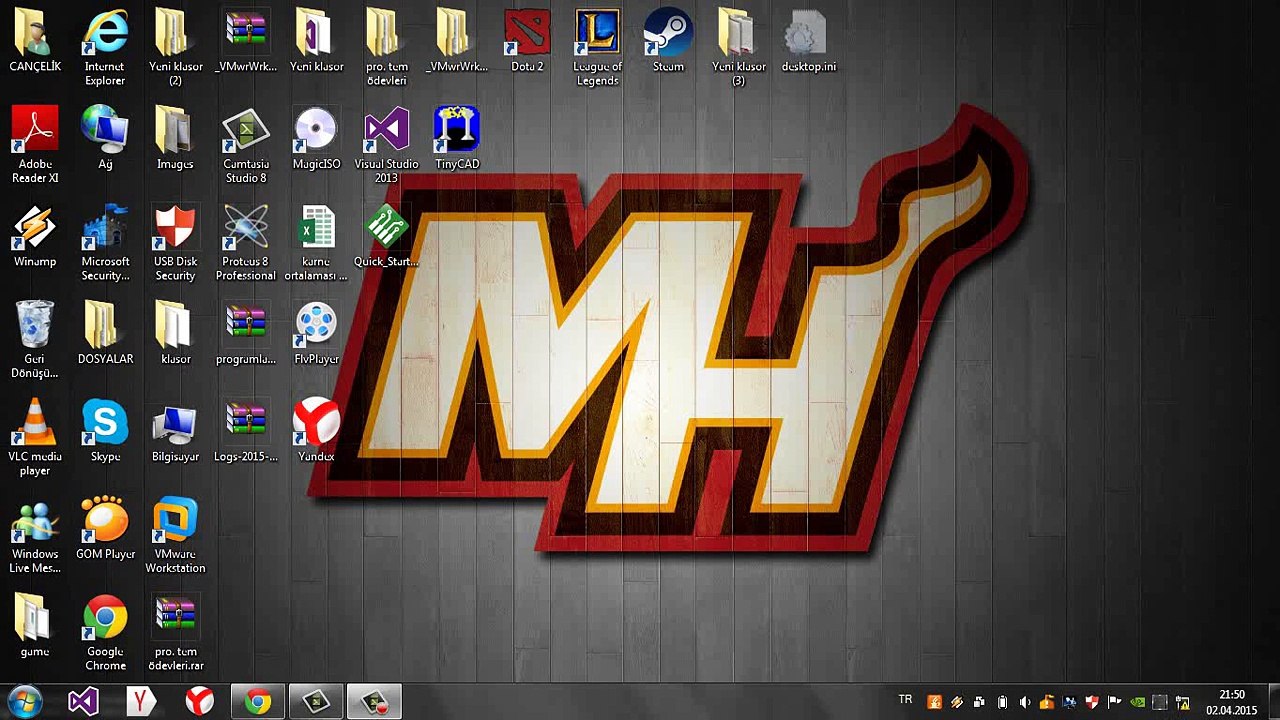Launch Camtasia Studio 8 desktop shortcut
Image resolution: width=1280 pixels, height=720 pixels.
click(x=245, y=145)
